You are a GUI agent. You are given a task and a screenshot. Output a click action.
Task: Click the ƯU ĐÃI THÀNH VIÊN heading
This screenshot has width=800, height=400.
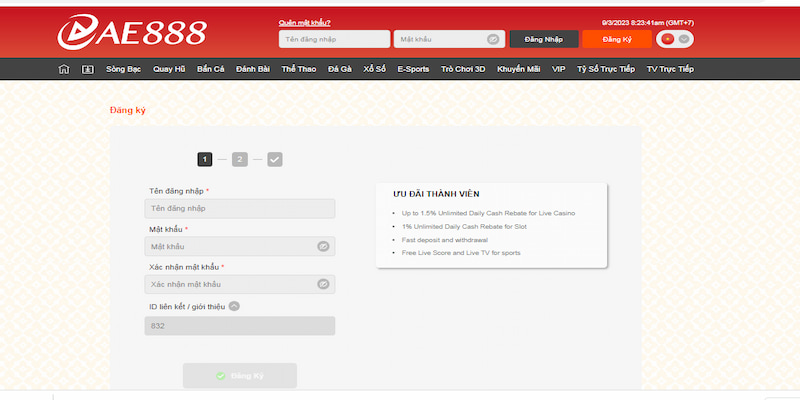coord(436,194)
